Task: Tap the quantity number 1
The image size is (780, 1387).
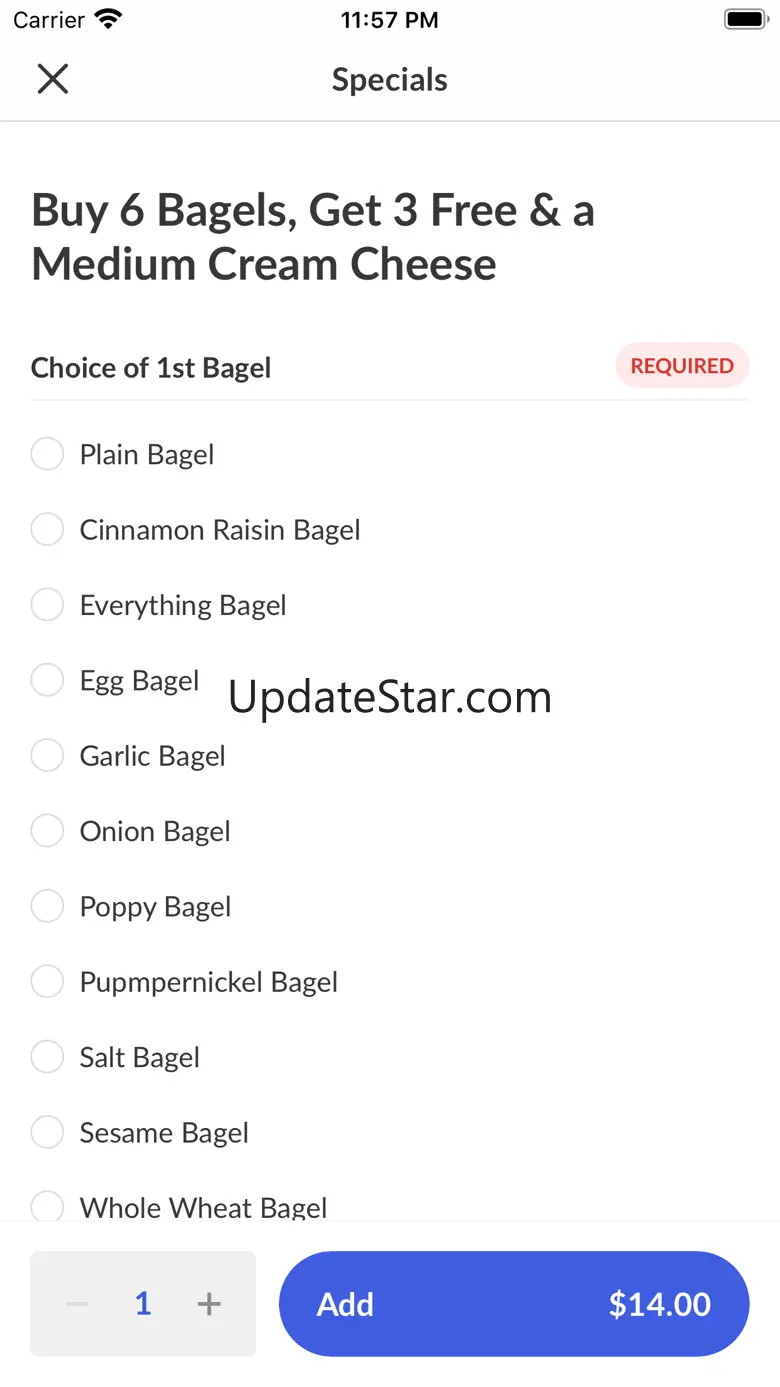Action: 143,1304
